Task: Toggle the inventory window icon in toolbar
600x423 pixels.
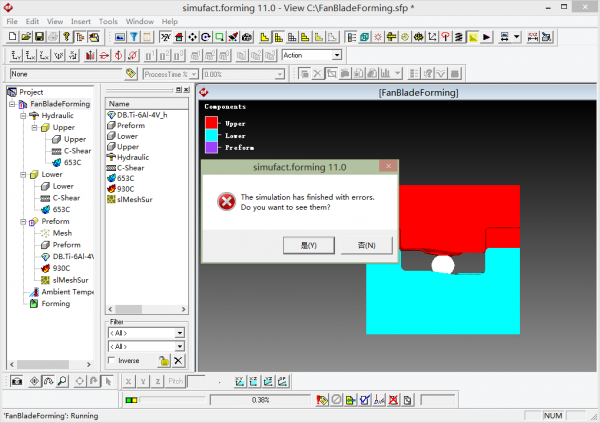Action: tap(94, 37)
